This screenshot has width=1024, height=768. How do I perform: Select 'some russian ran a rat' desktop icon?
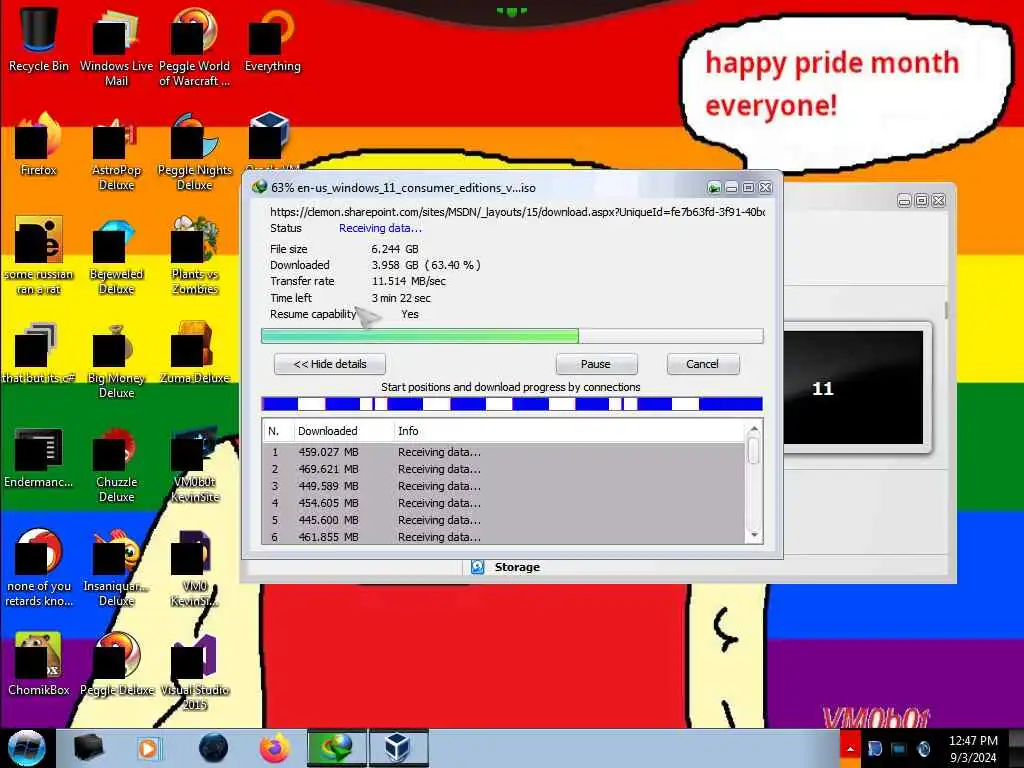[39, 255]
